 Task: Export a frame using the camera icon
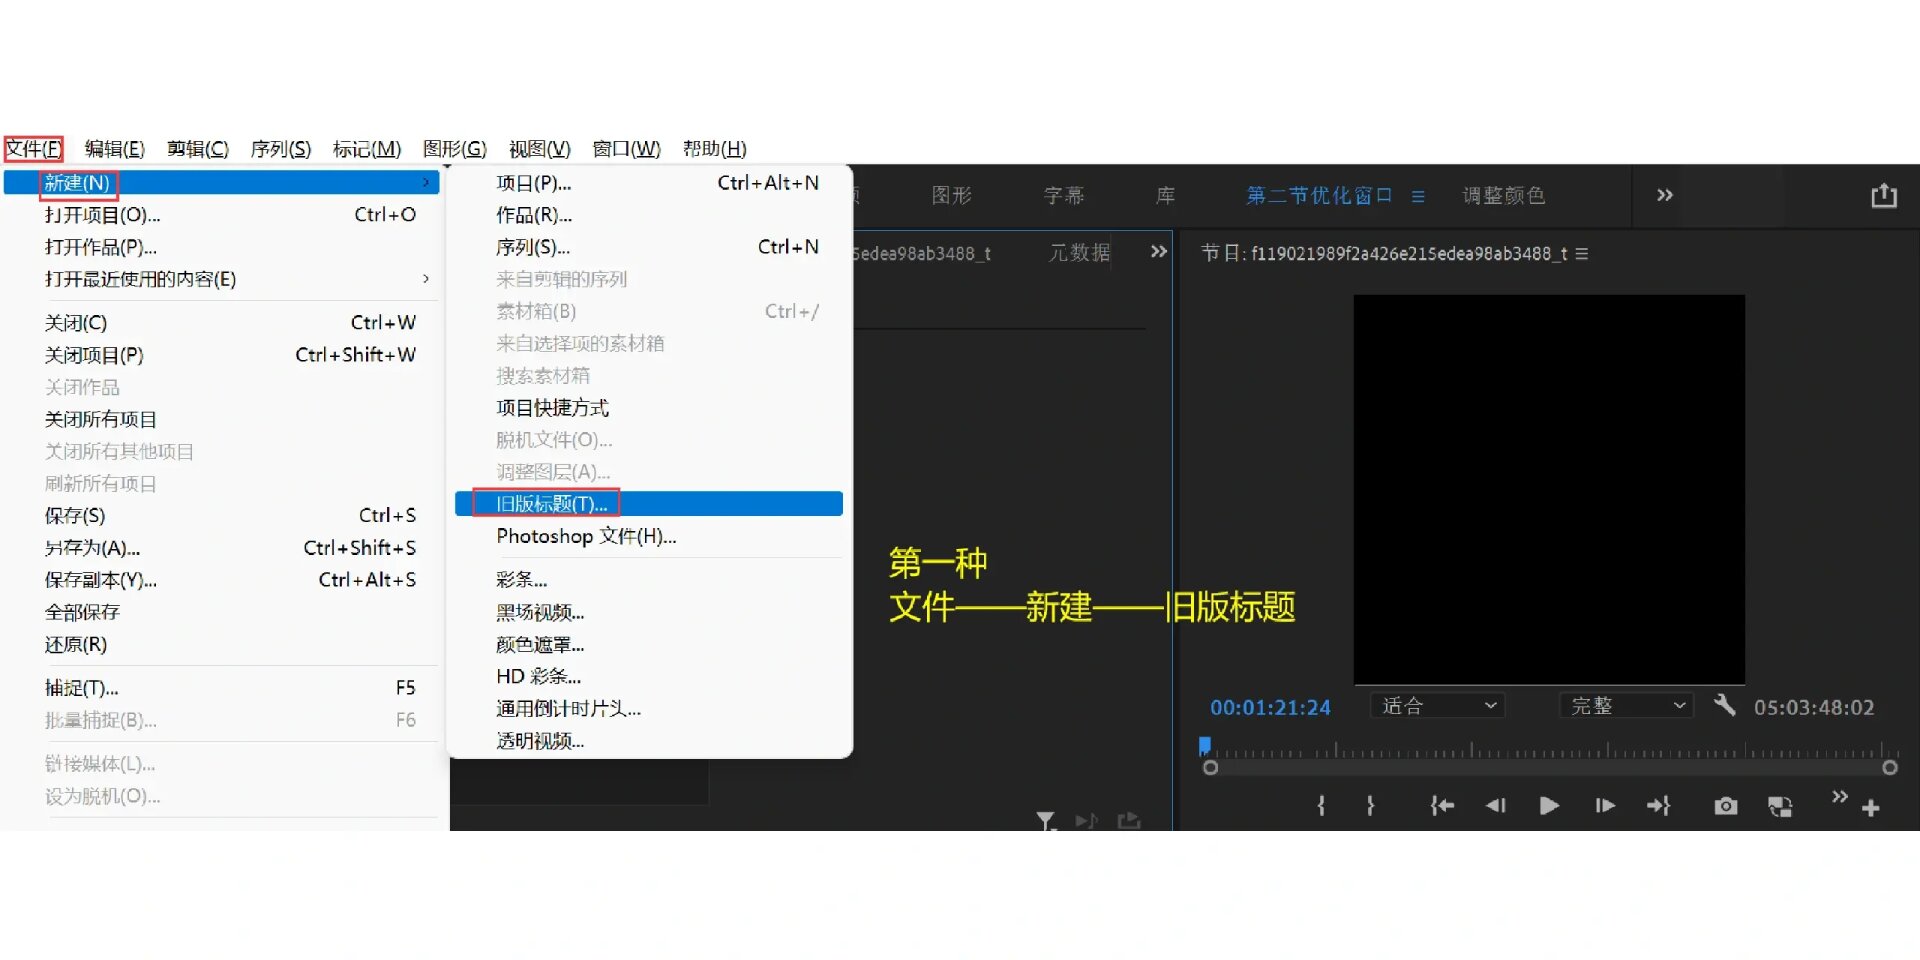point(1725,806)
